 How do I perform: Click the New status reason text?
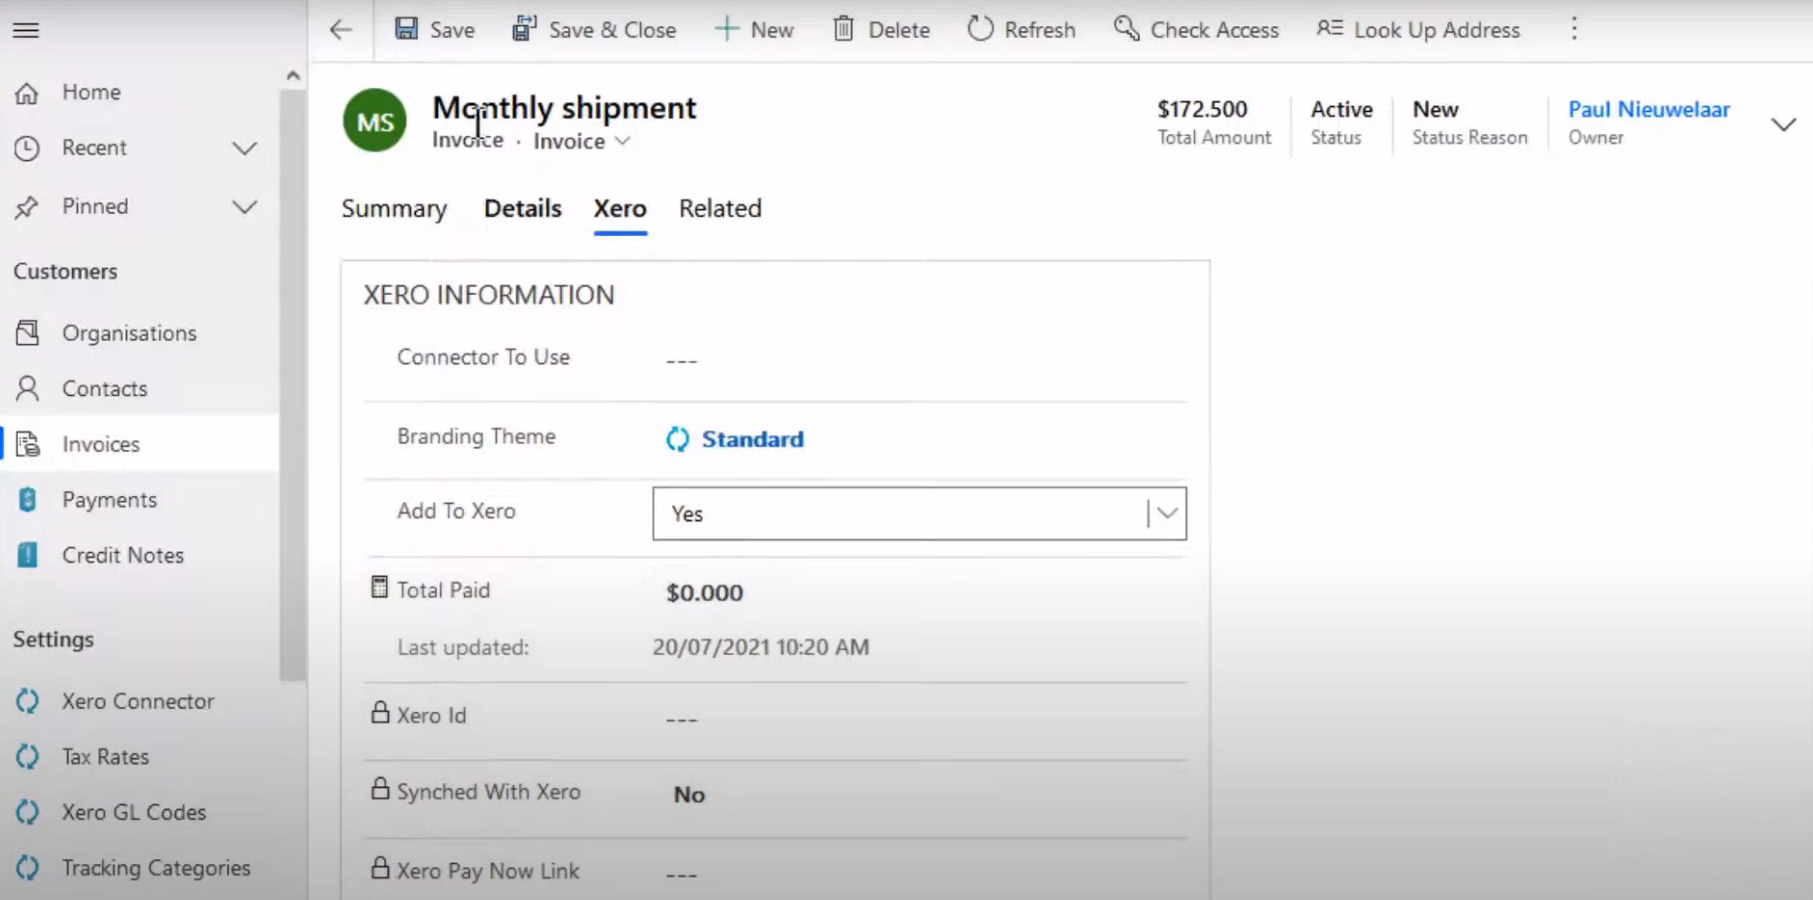pos(1435,109)
